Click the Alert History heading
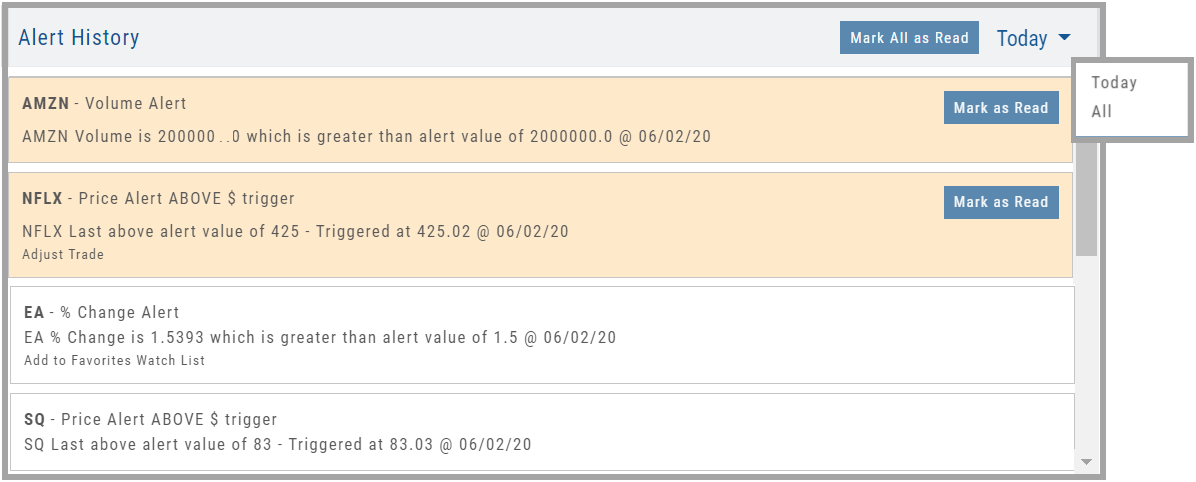 79,38
